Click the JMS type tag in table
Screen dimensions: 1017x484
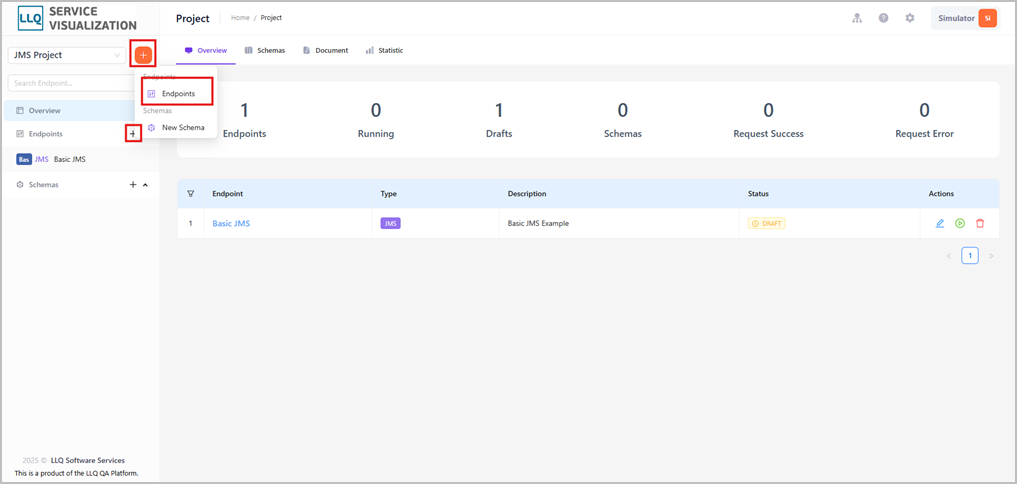390,223
